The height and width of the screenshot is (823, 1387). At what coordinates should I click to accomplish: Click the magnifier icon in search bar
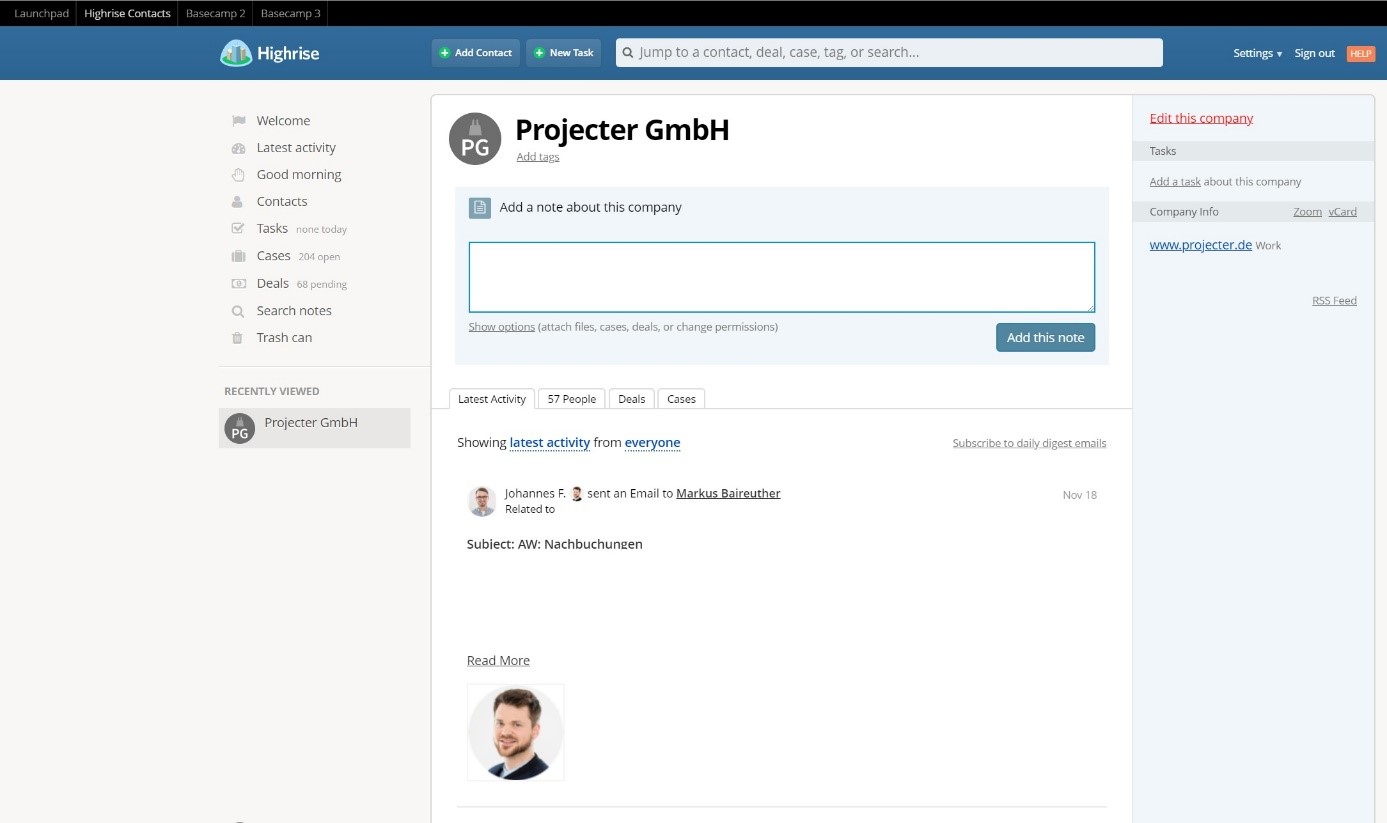[x=628, y=53]
